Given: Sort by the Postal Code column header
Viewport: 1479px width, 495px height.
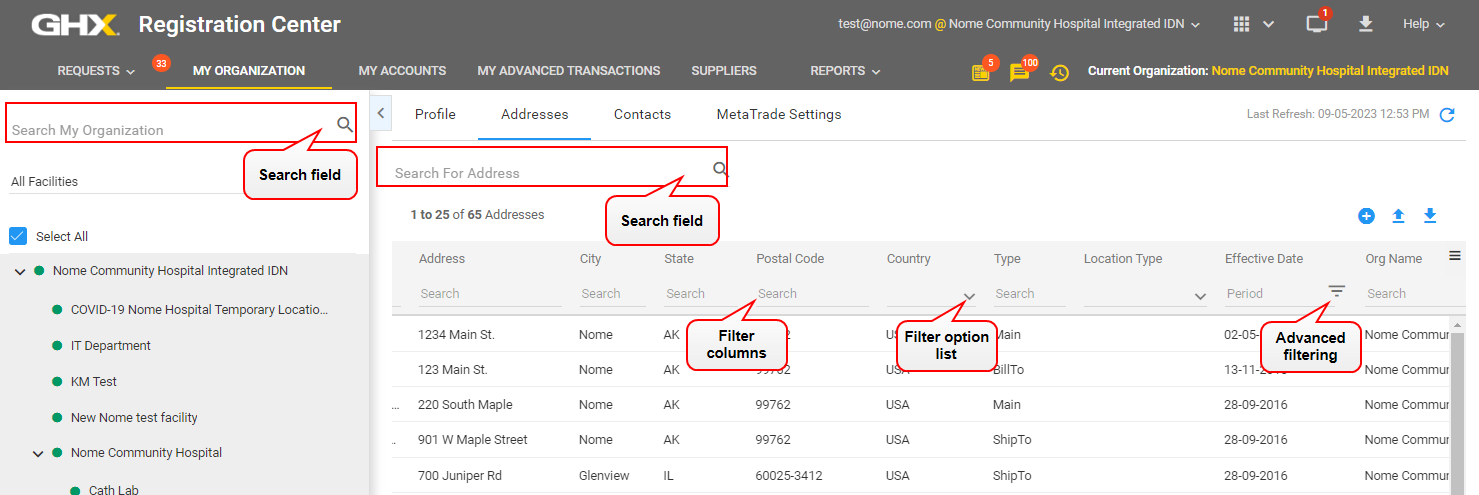Looking at the screenshot, I should (790, 258).
